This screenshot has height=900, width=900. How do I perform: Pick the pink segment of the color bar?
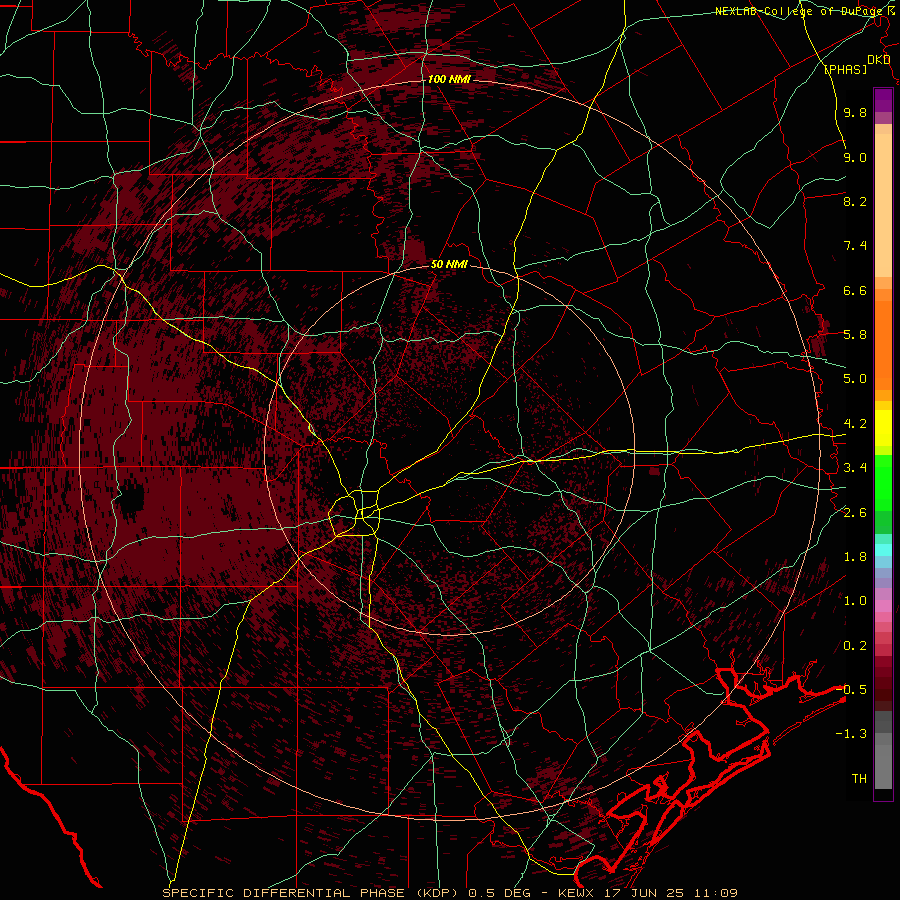(x=883, y=606)
